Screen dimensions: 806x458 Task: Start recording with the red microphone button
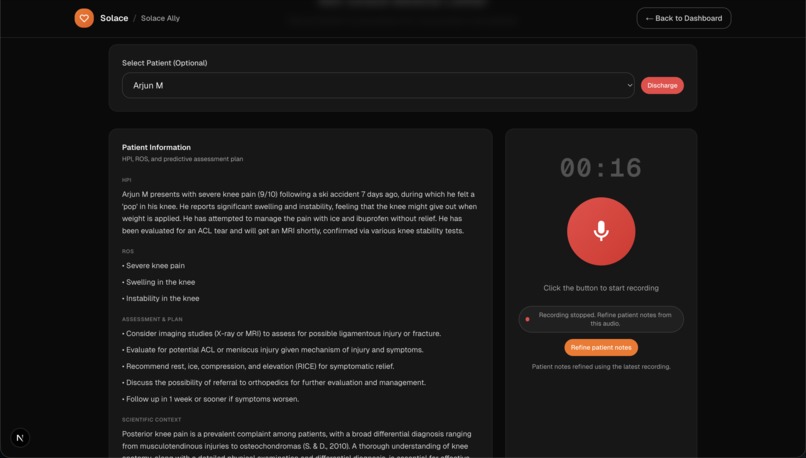(601, 231)
